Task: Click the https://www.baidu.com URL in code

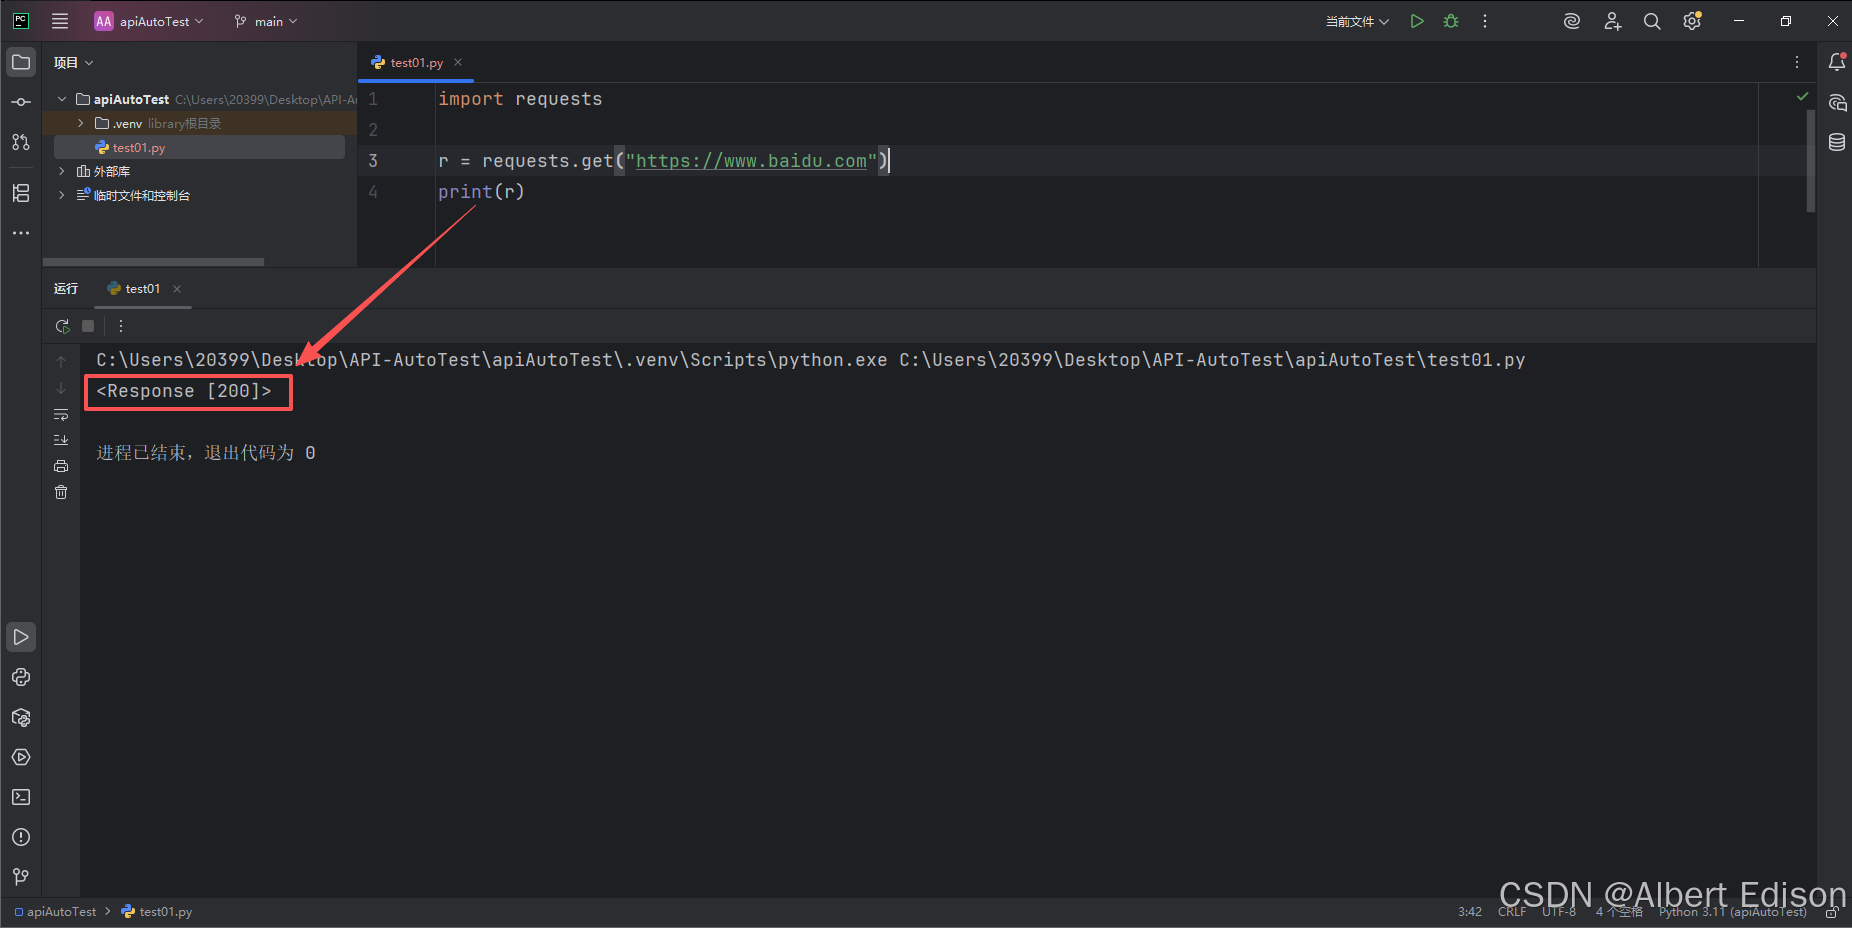Action: tap(751, 161)
